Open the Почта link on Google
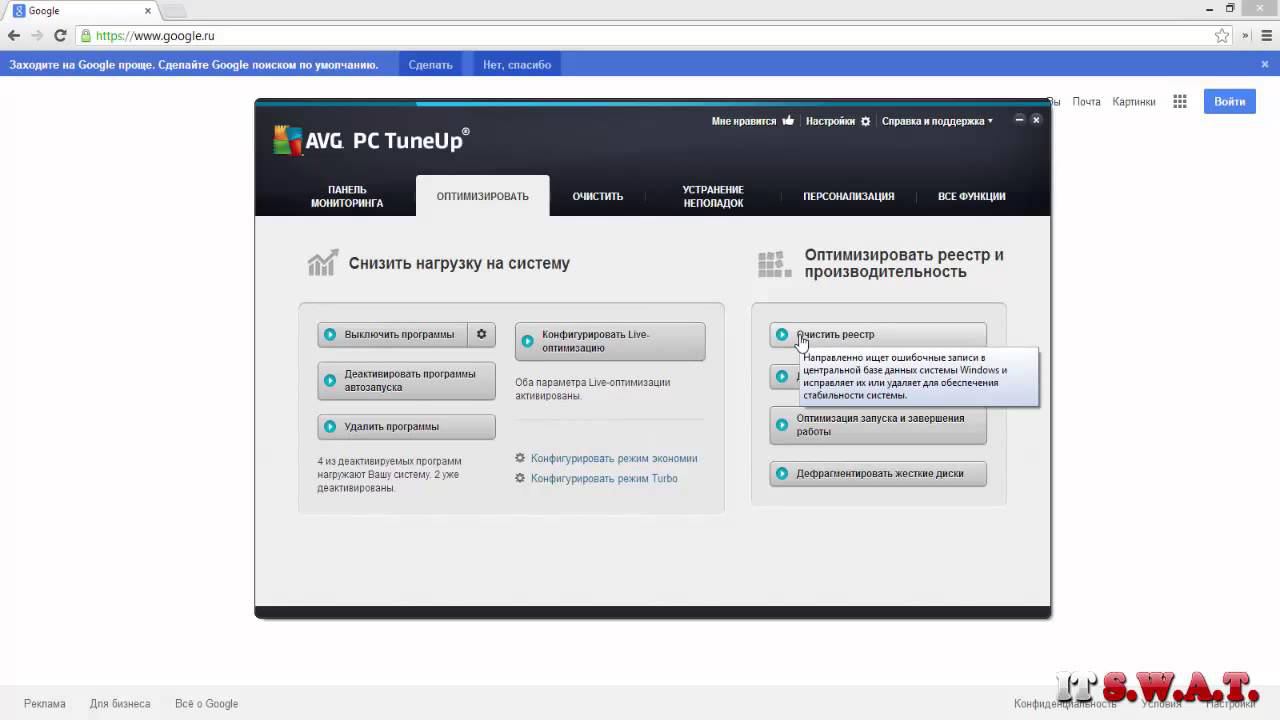This screenshot has height=720, width=1280. click(x=1086, y=101)
